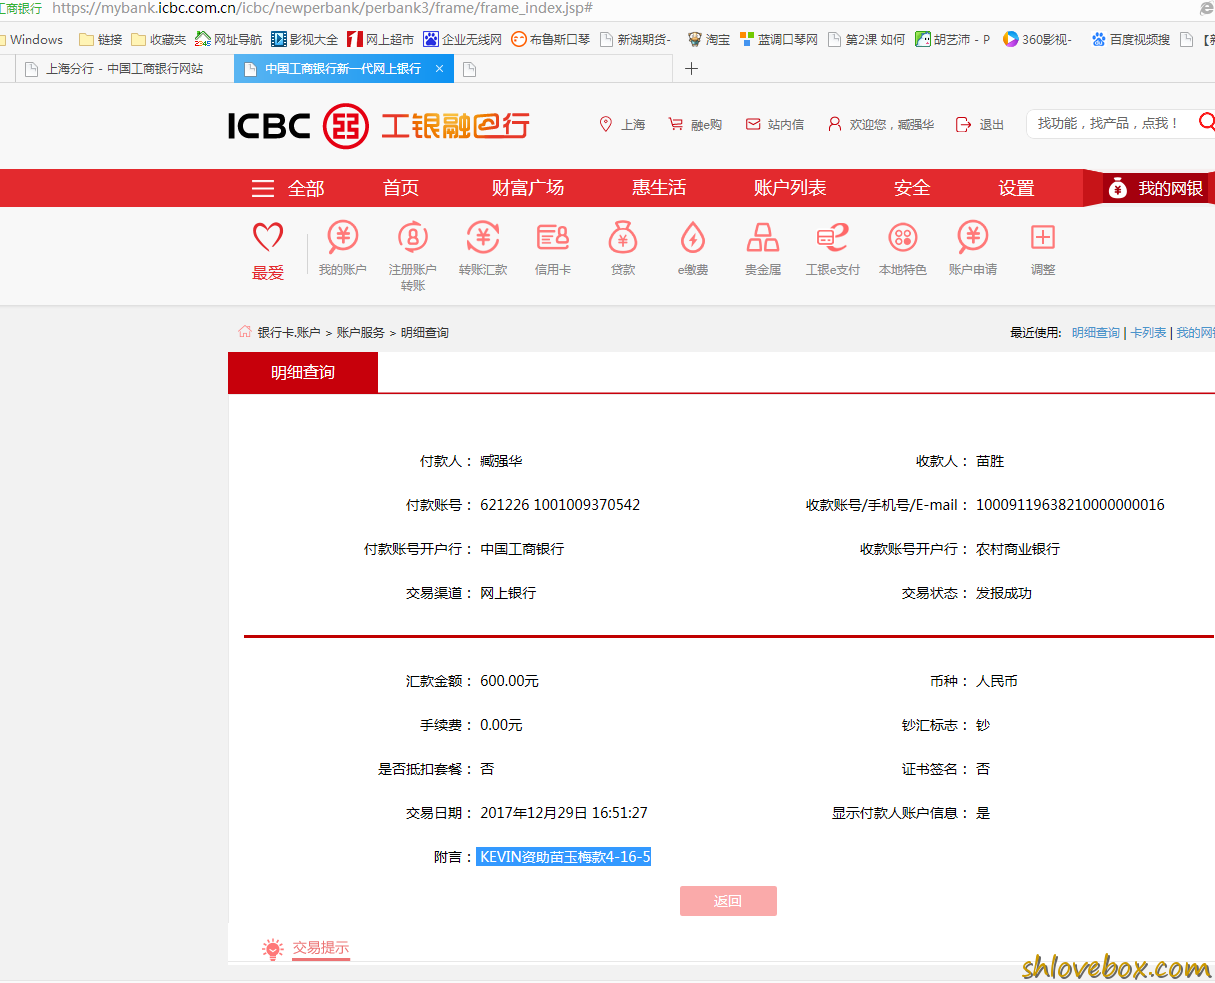Screen dimensions: 1215x983
Task: Open the 影视大全 bookmark
Action: click(305, 39)
